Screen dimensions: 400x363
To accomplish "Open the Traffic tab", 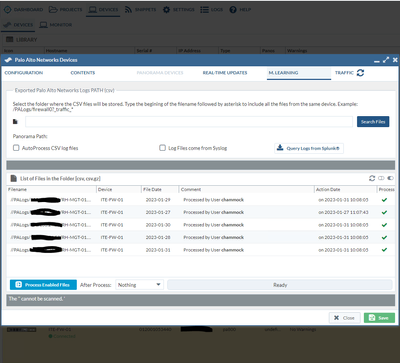I will [344, 73].
